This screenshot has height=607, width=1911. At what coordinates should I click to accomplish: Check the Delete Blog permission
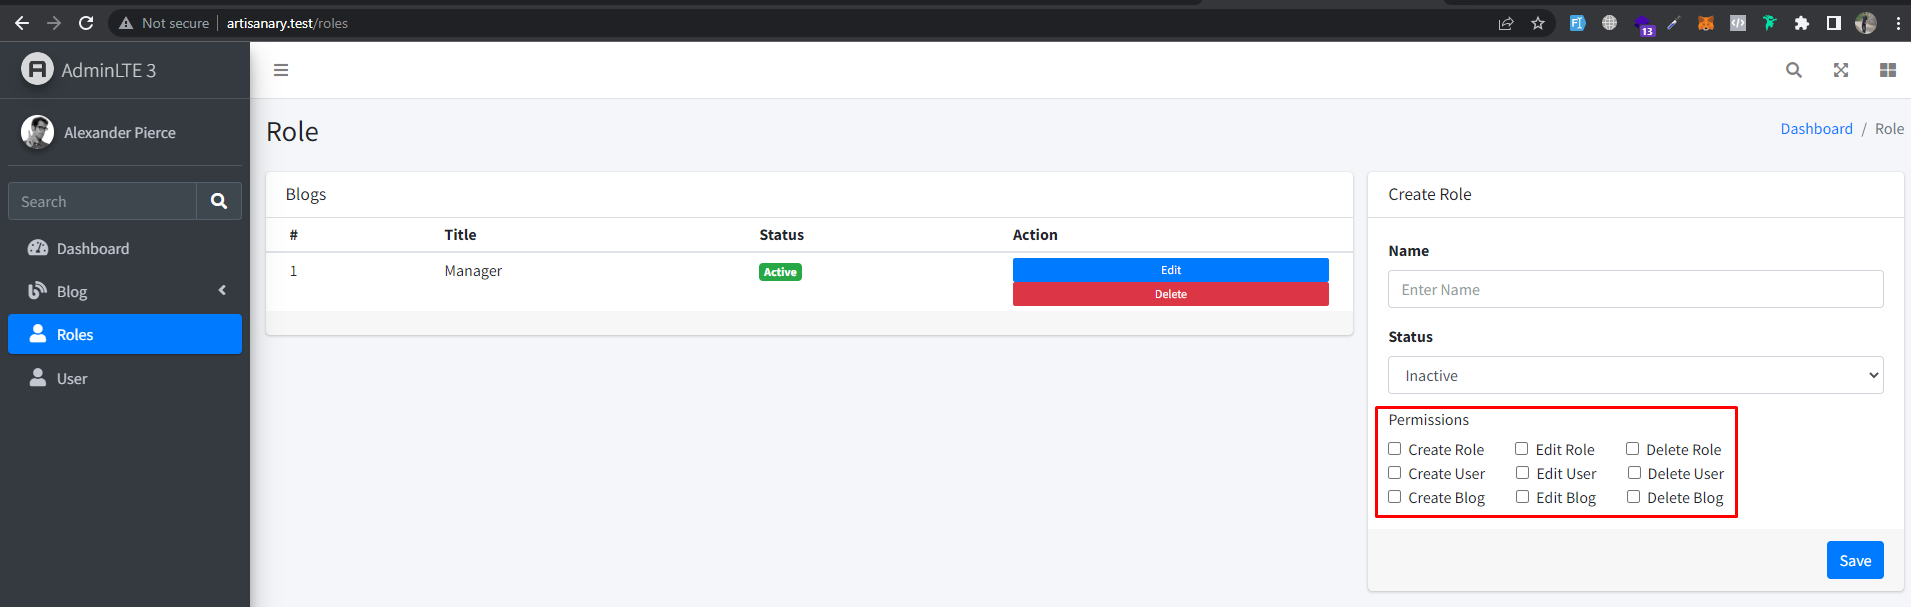(x=1633, y=497)
